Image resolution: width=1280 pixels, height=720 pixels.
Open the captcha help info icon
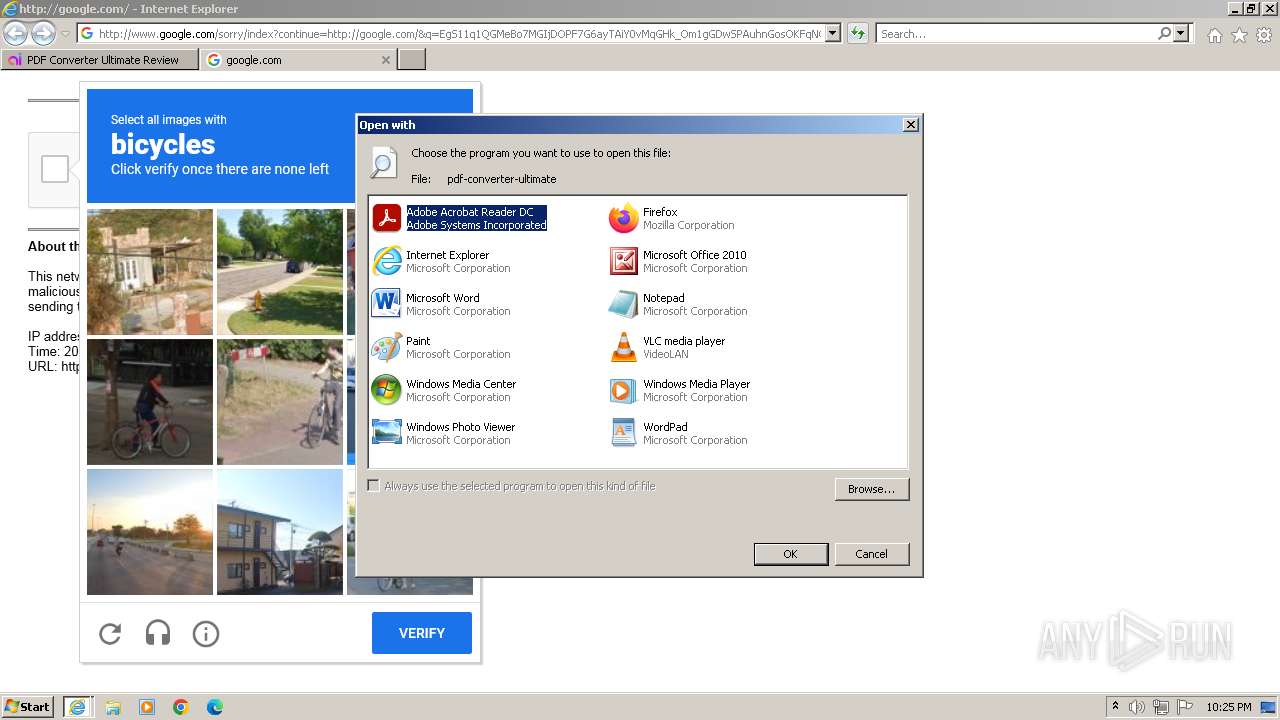tap(206, 633)
